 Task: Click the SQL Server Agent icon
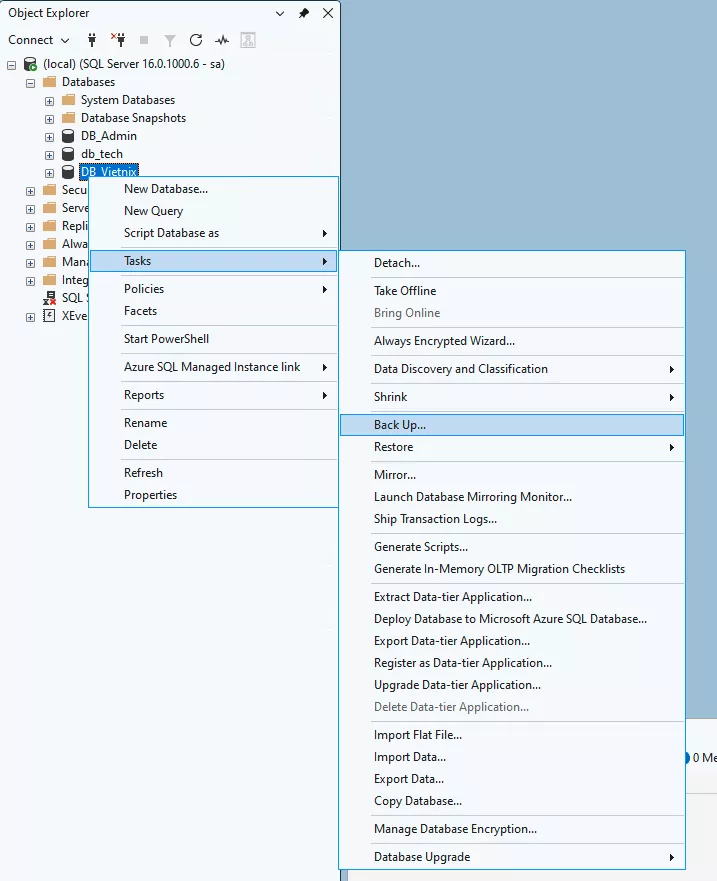click(49, 298)
